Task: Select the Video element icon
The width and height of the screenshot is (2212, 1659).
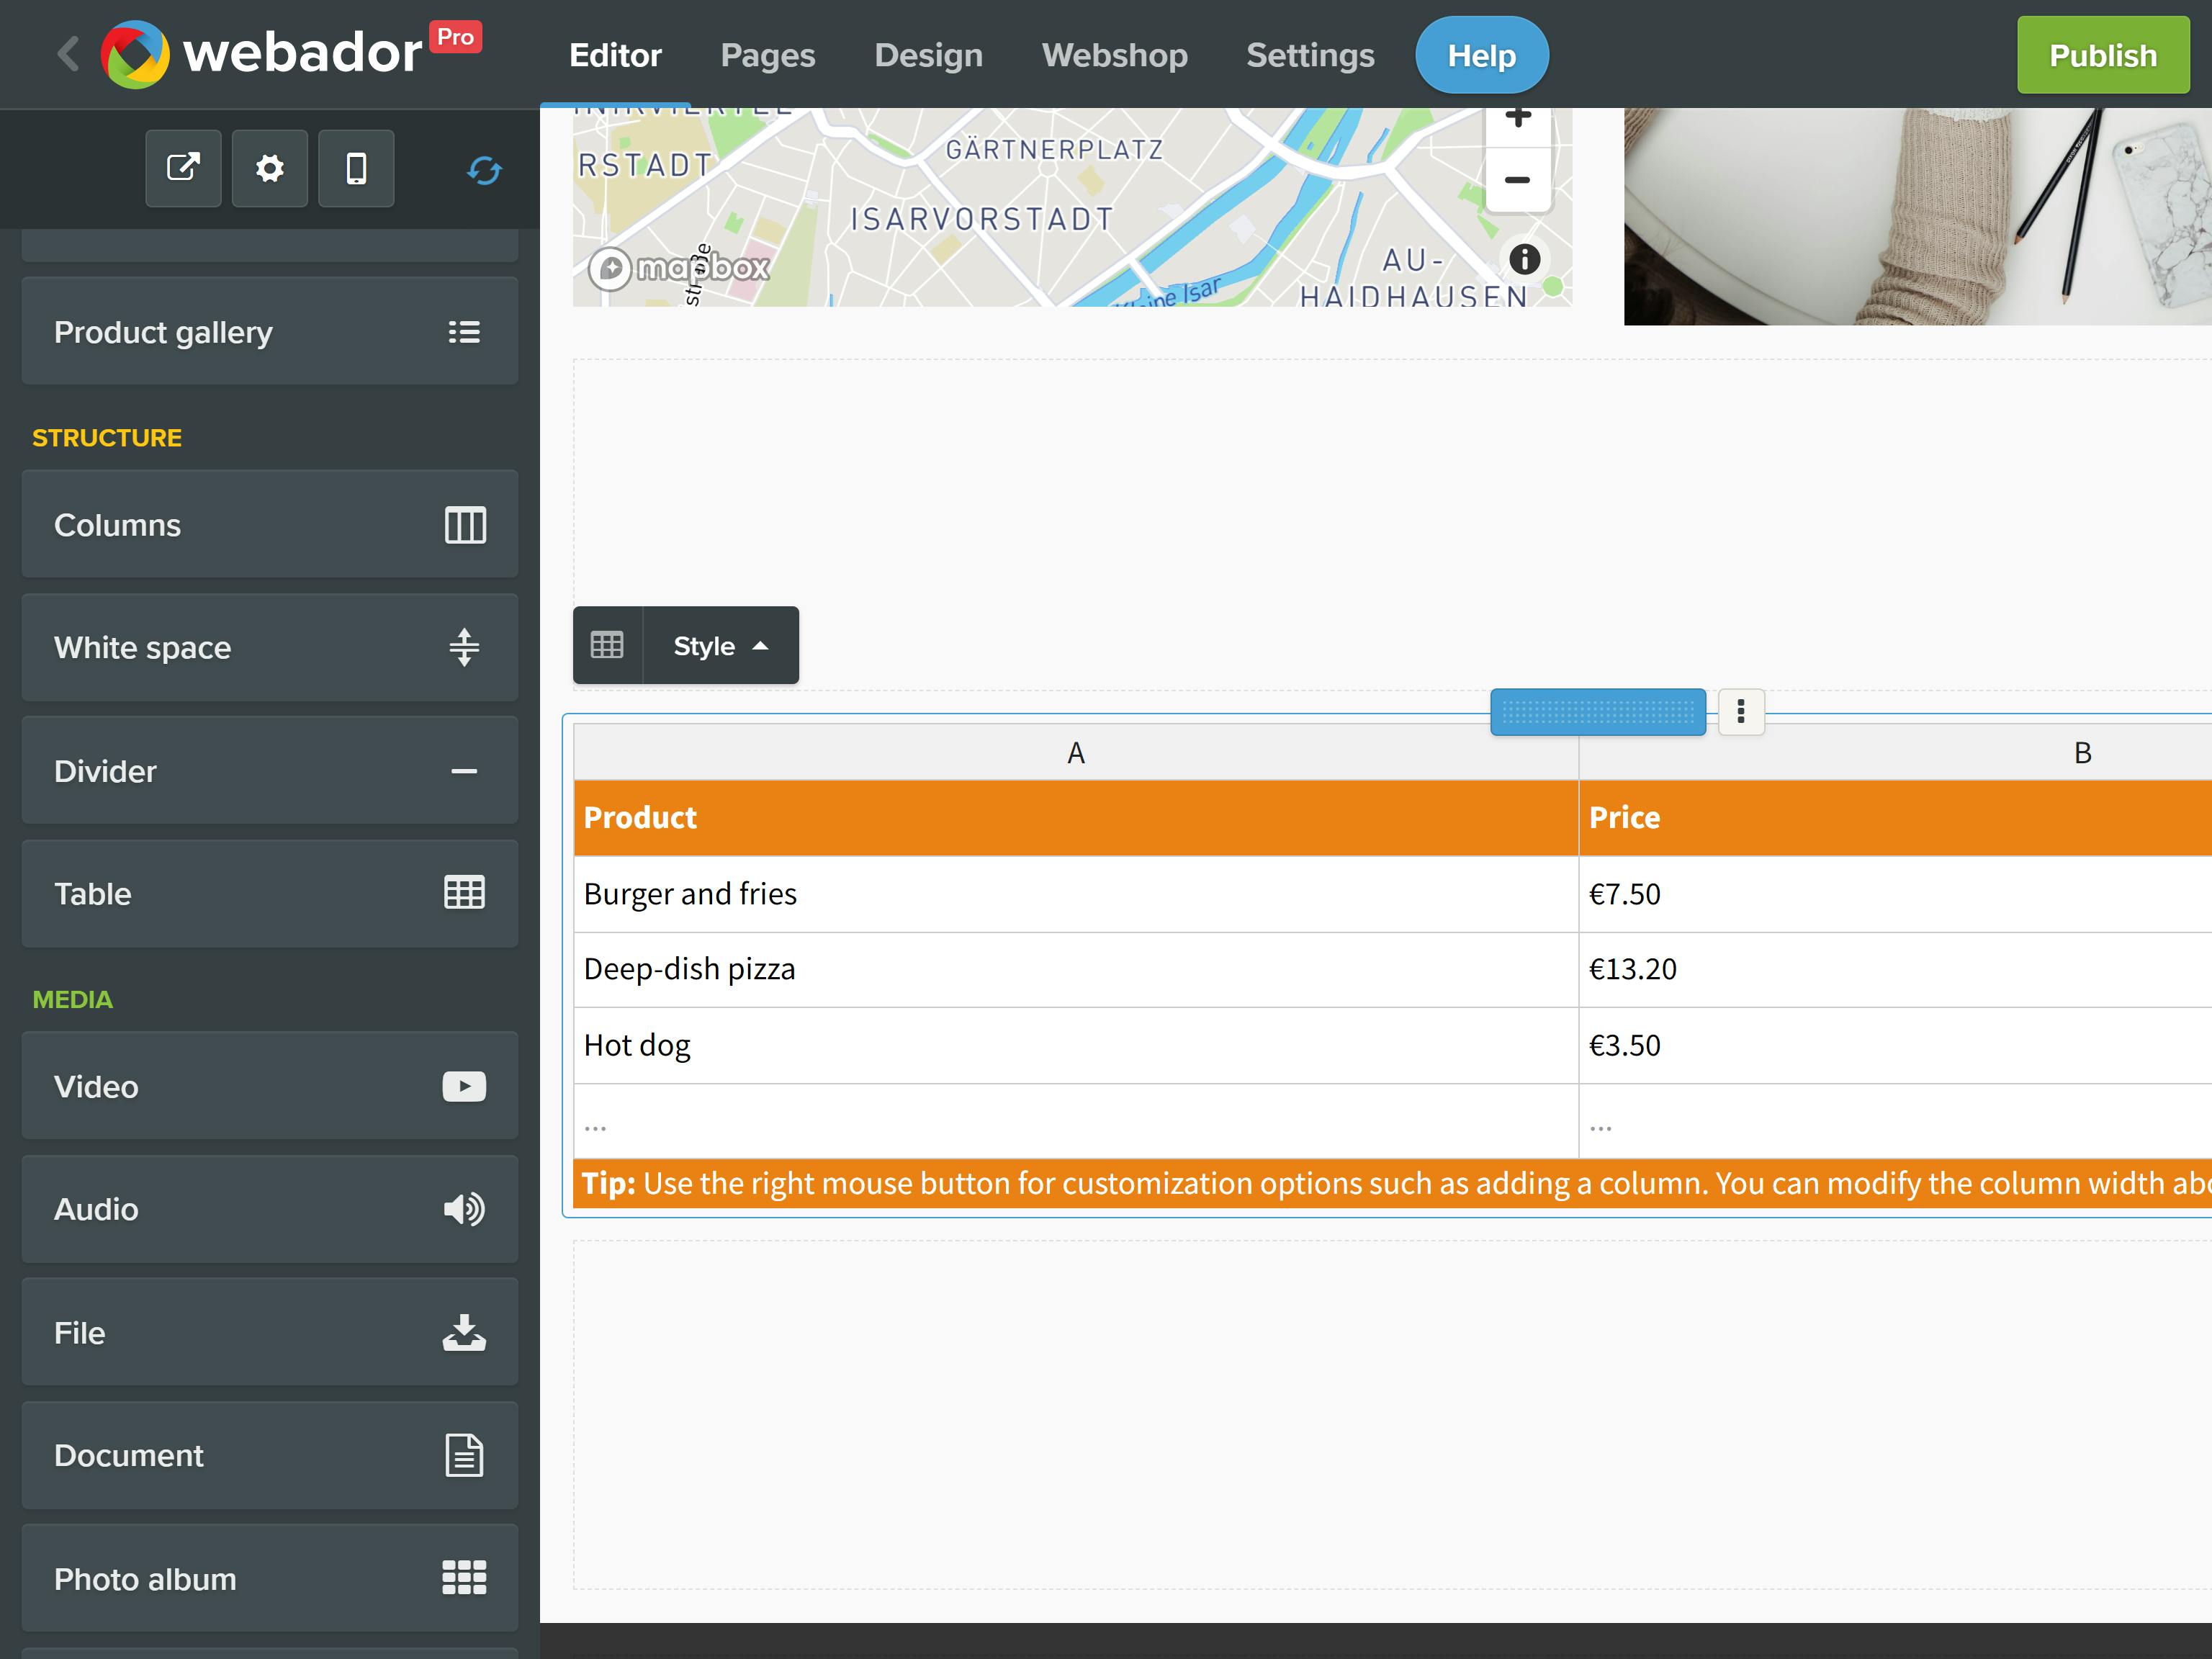Action: [x=464, y=1086]
